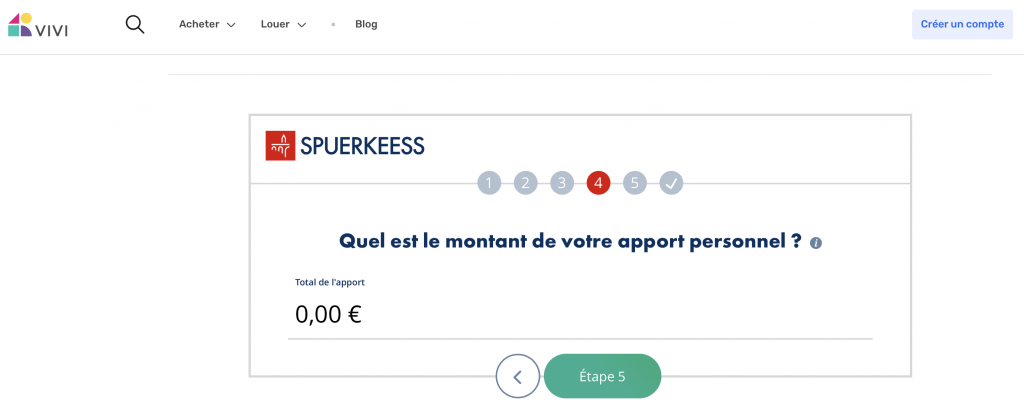This screenshot has width=1024, height=408.
Task: Click the chevron next to Acheter
Action: pyautogui.click(x=231, y=25)
